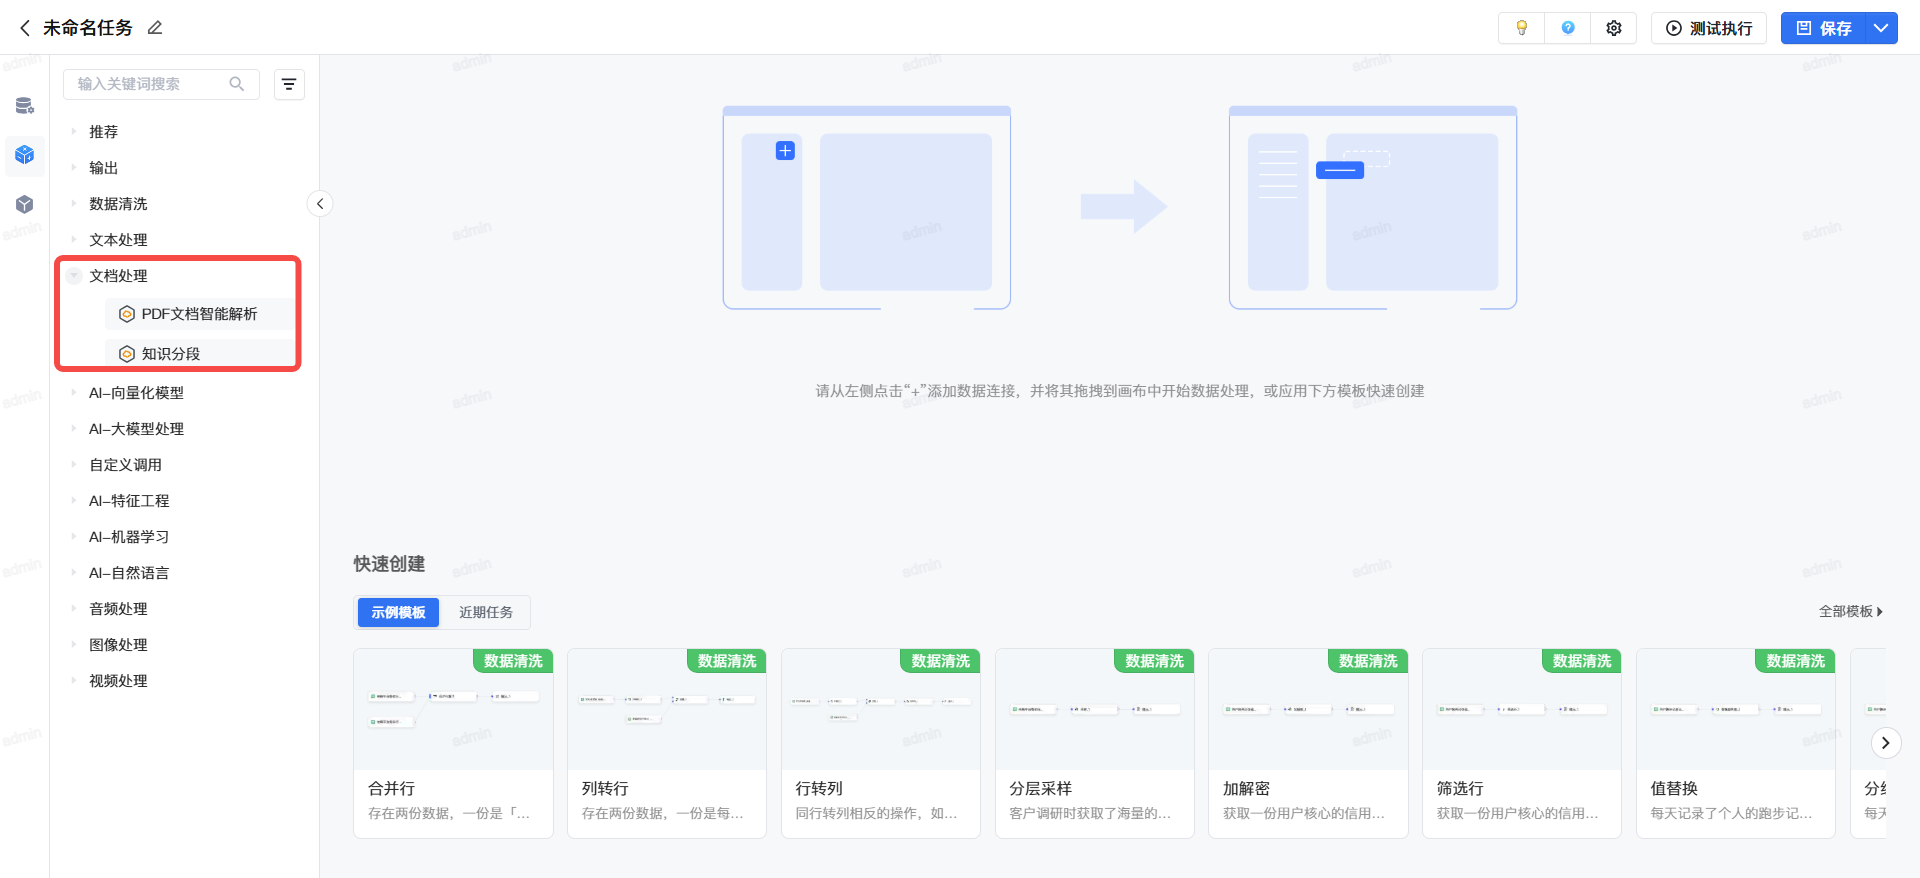Select the blue cube sidebar icon
1920x878 pixels.
(25, 155)
